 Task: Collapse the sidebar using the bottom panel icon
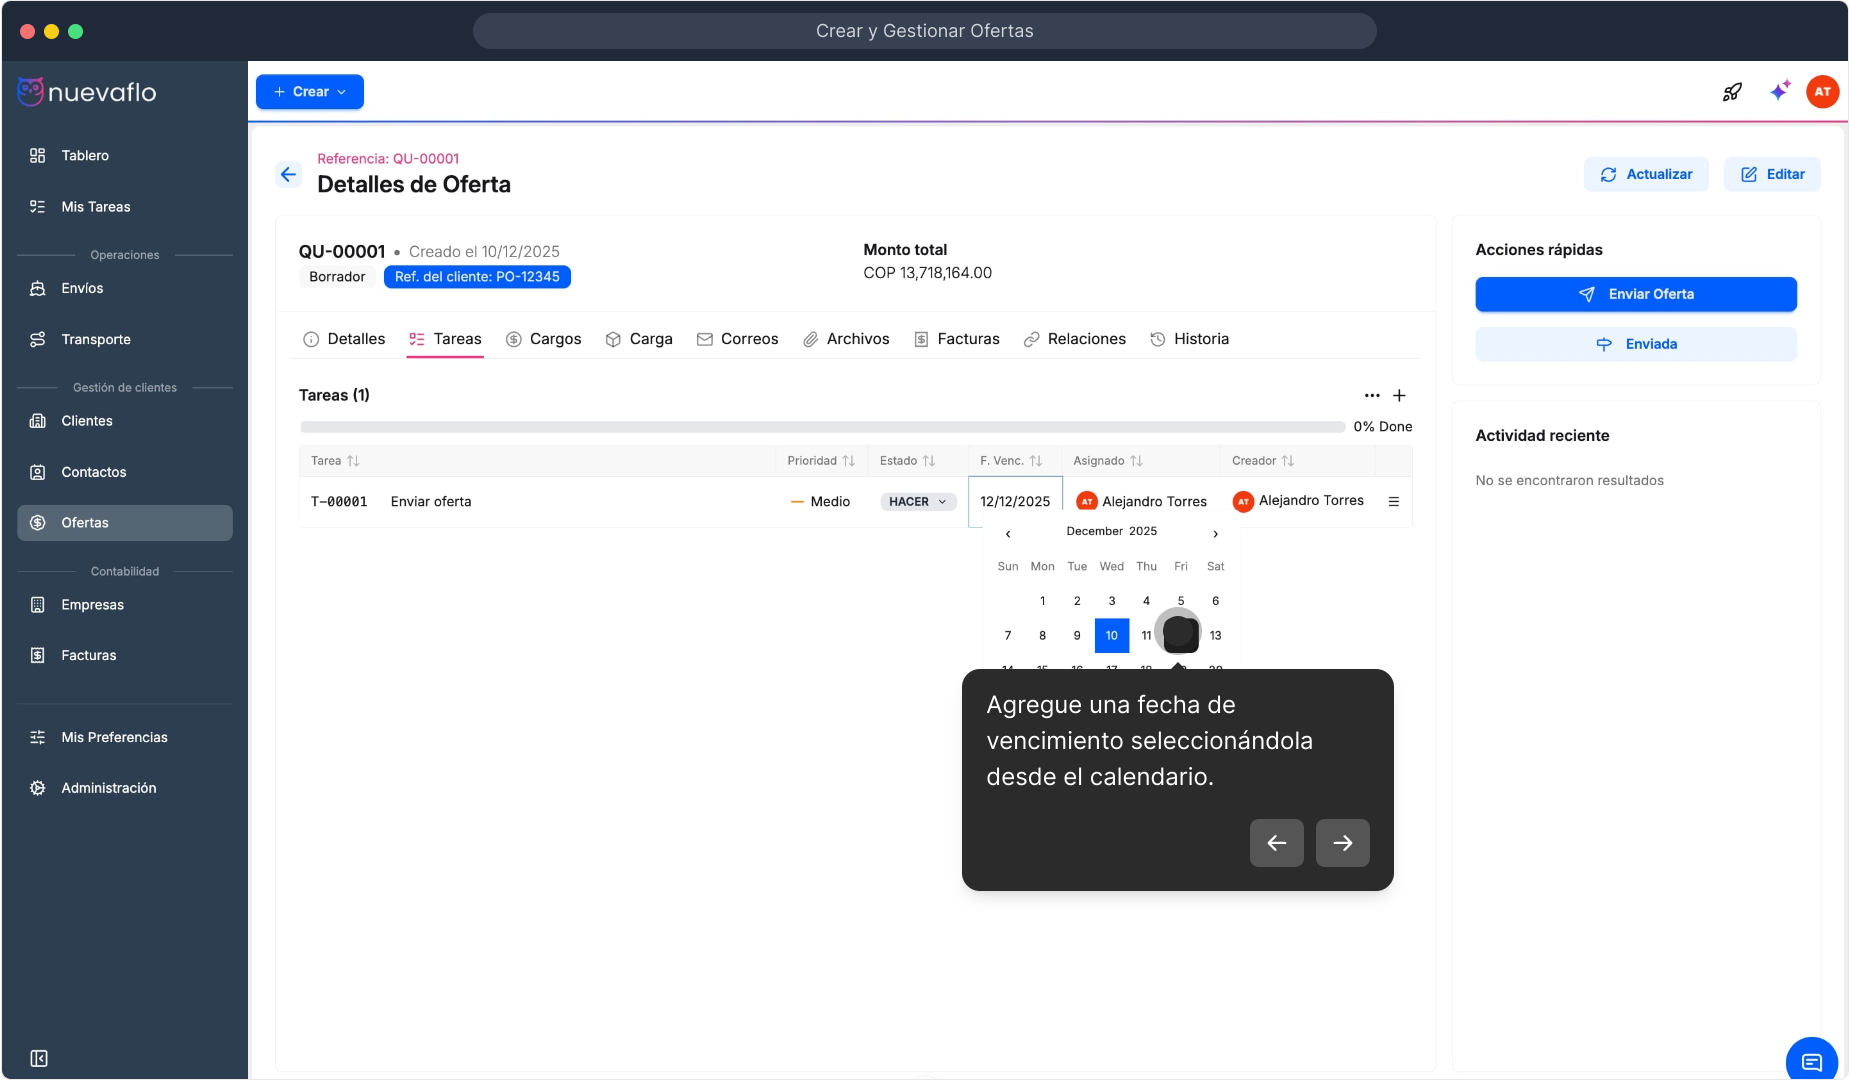click(39, 1058)
